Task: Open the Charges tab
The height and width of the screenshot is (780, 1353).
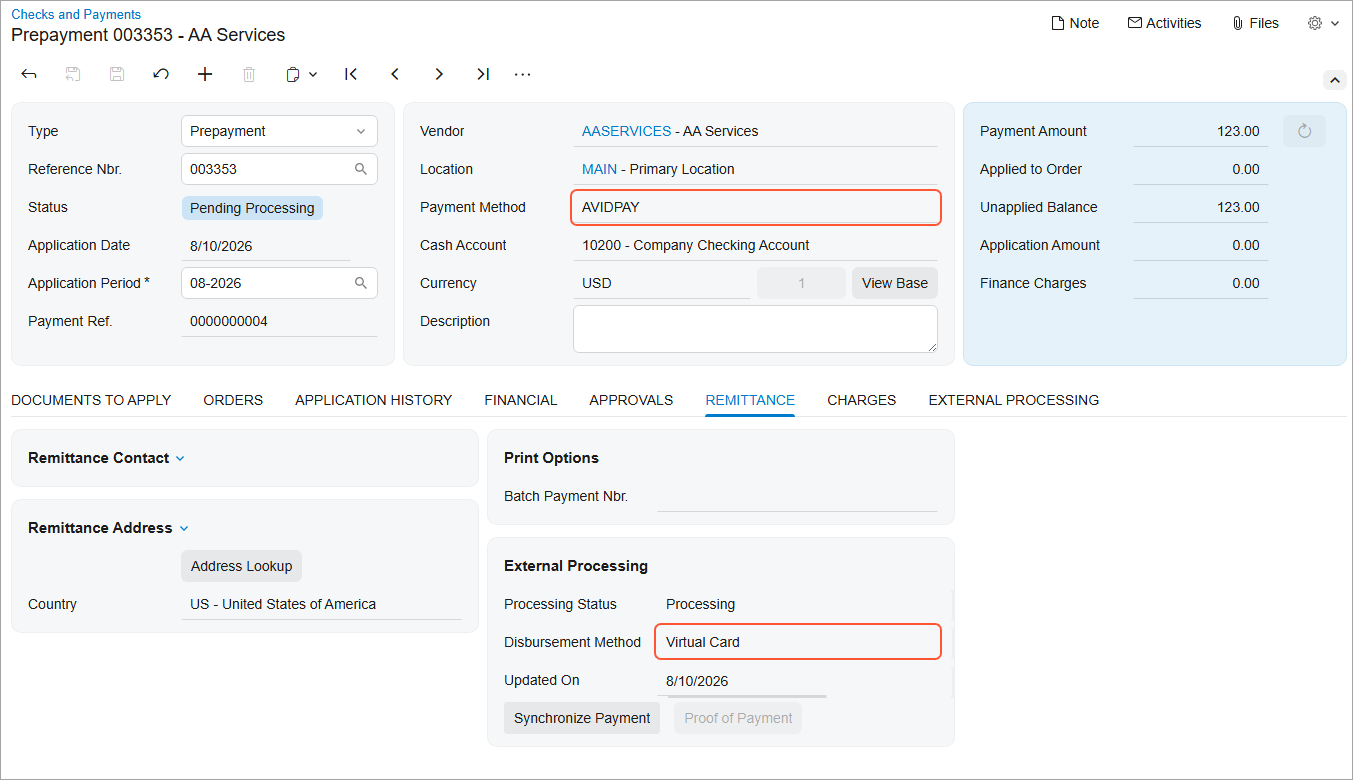Action: [862, 400]
